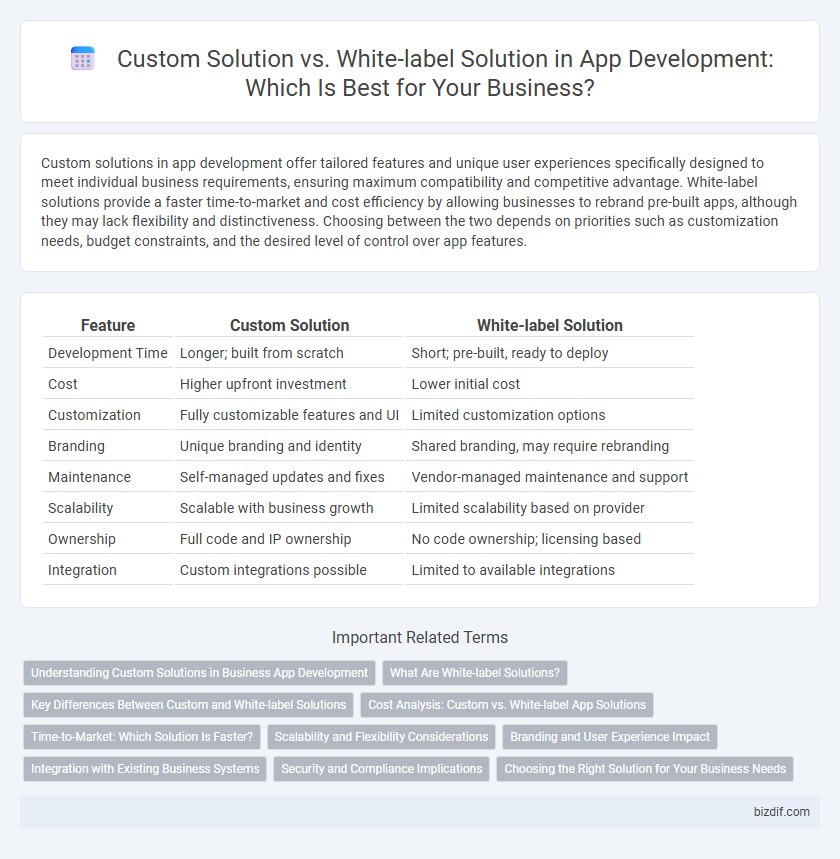Click 'Longer; built from scratch' cell
The height and width of the screenshot is (859, 840).
click(x=289, y=353)
